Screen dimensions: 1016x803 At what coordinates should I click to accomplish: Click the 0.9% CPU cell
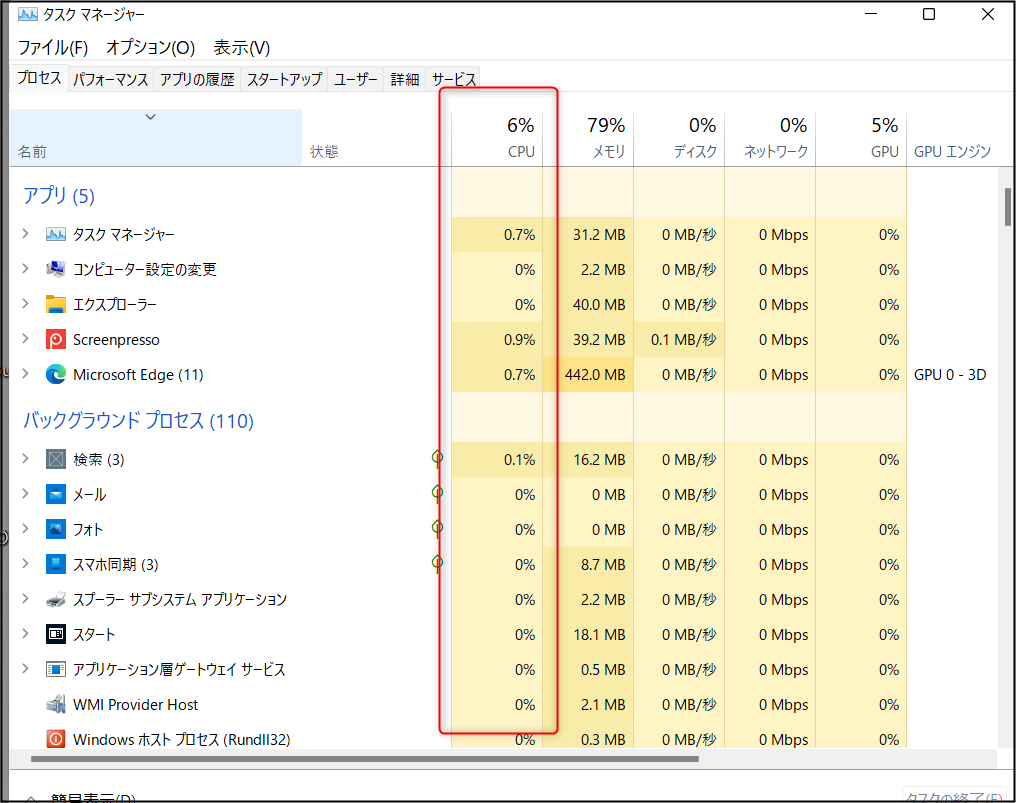click(497, 340)
